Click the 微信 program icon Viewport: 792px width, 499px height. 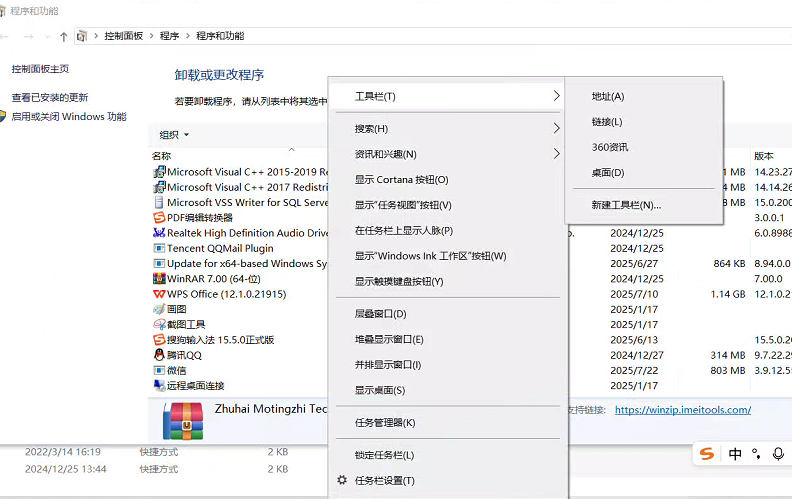[159, 370]
